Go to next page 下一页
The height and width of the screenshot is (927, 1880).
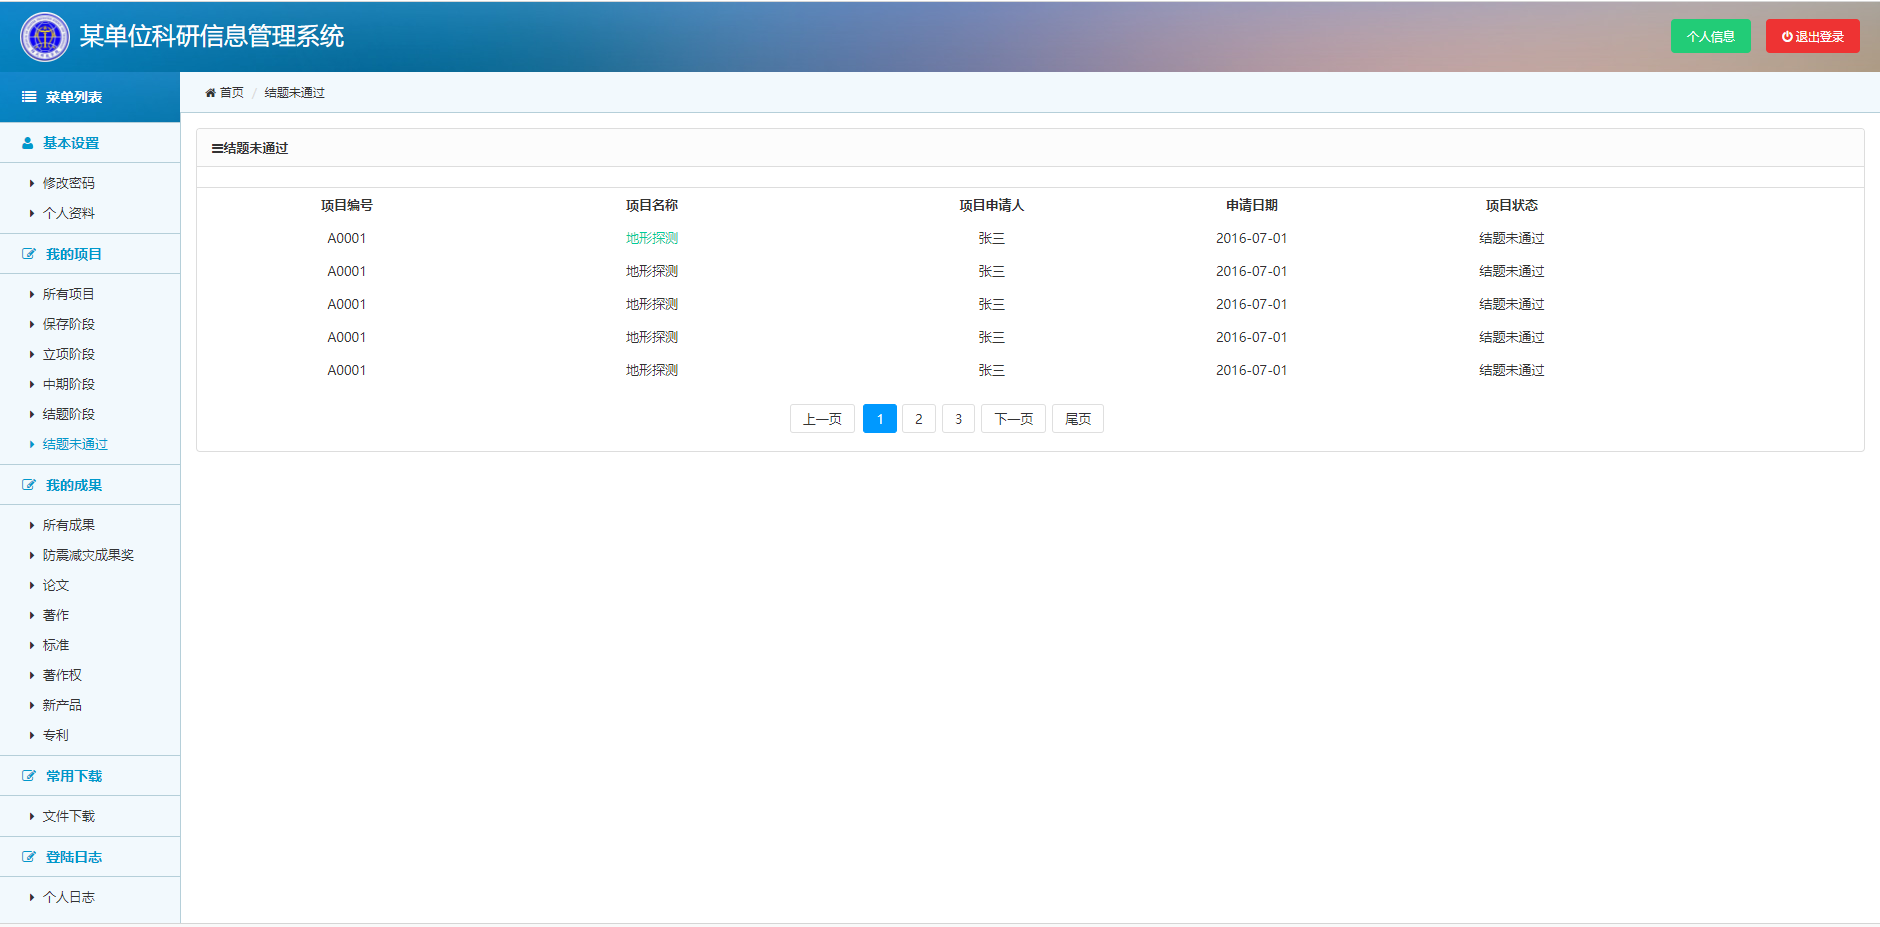pos(1013,419)
